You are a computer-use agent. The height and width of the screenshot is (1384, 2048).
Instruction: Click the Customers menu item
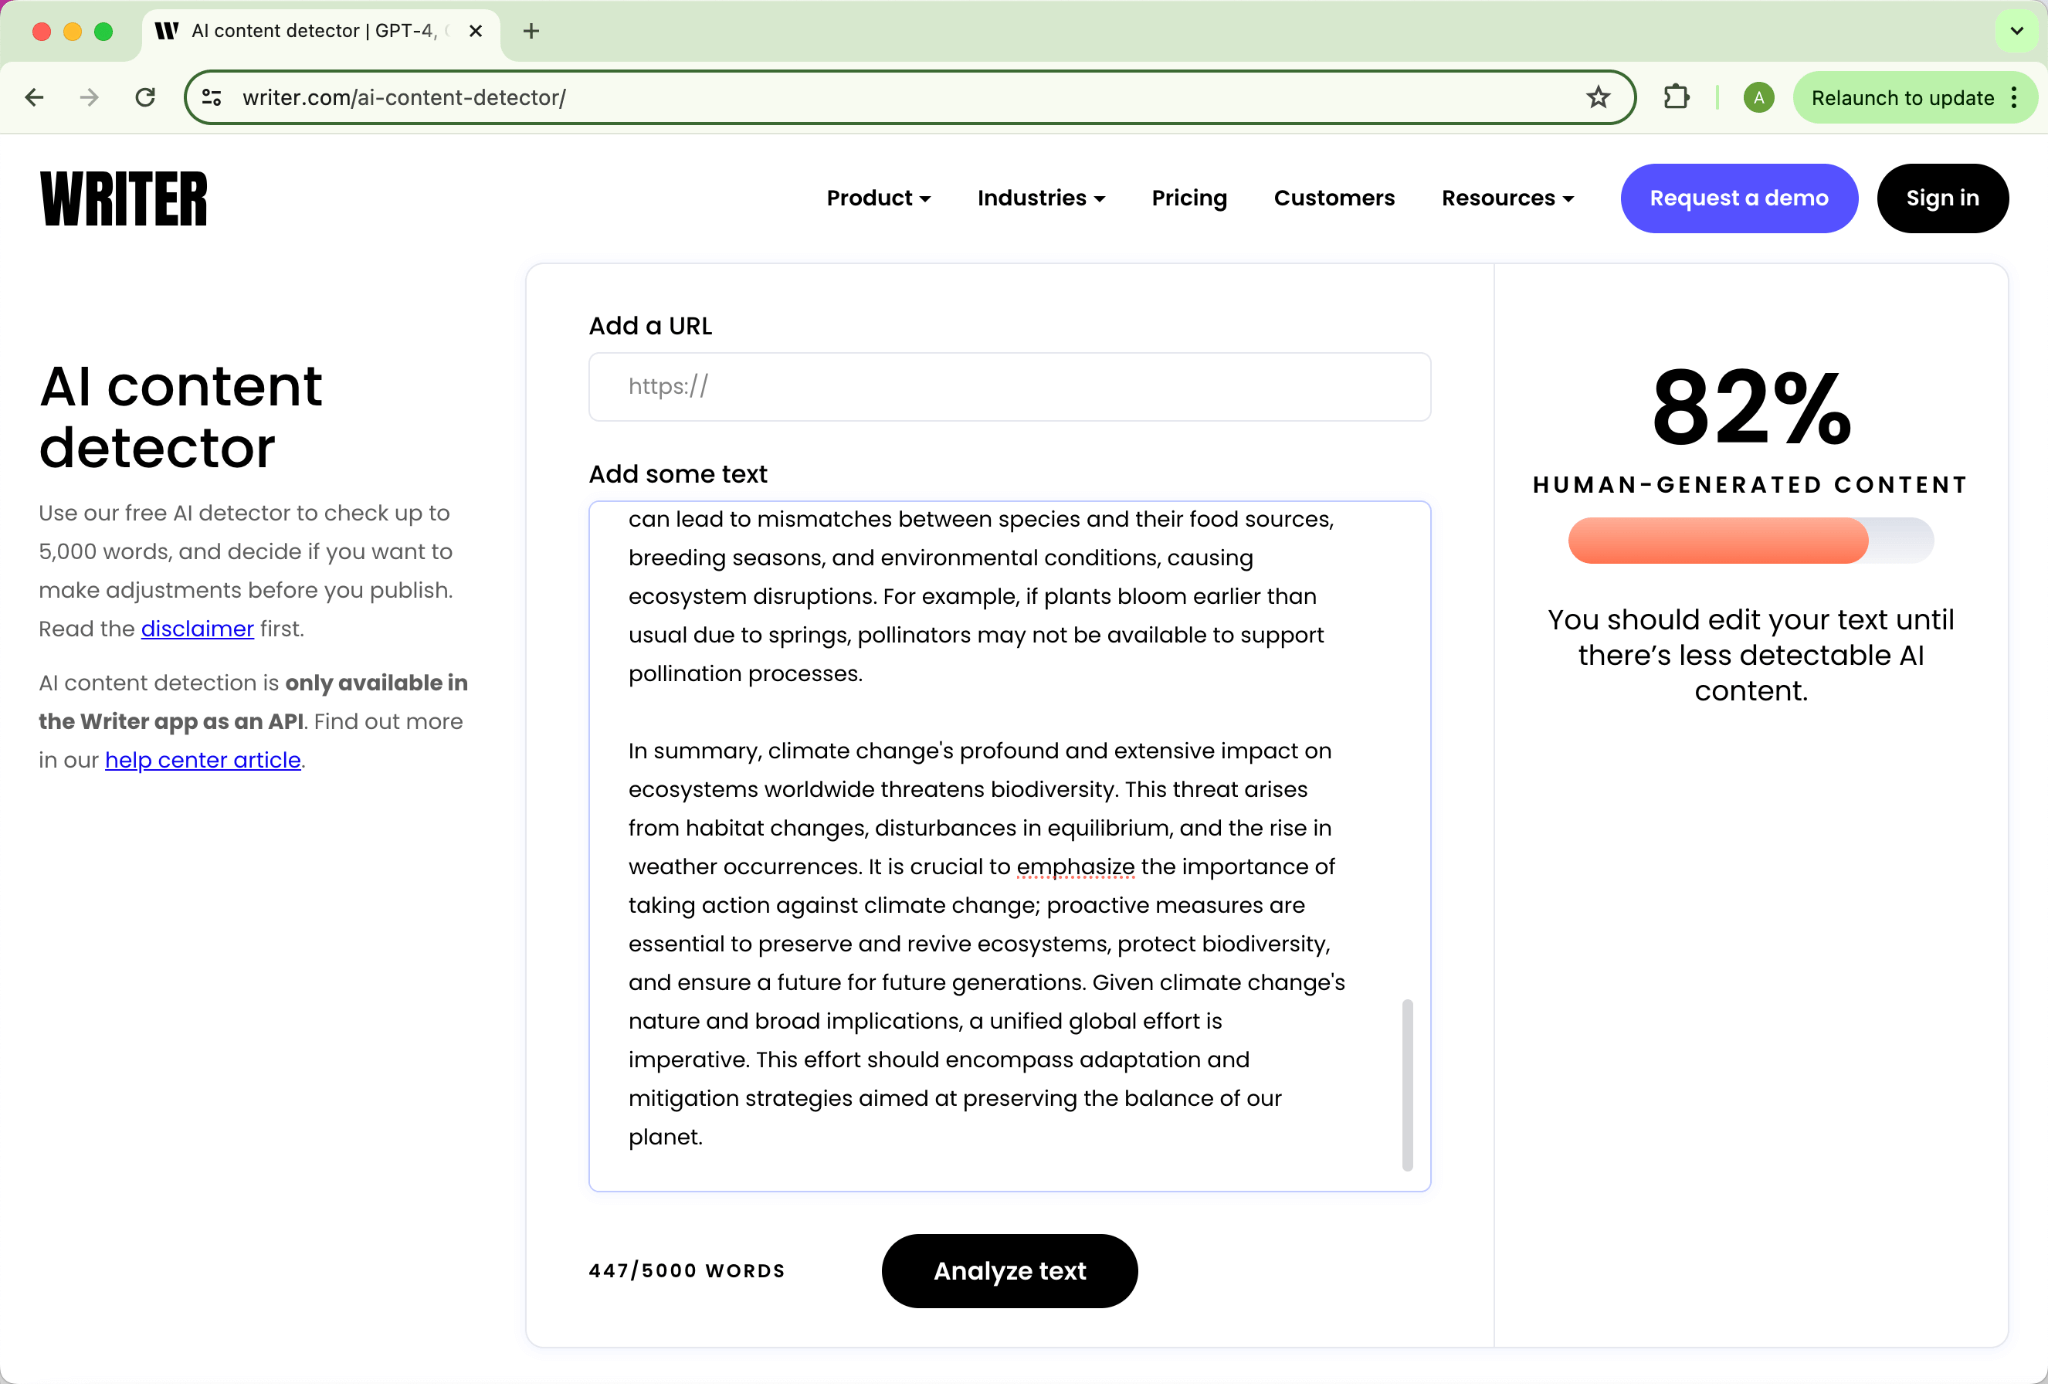coord(1334,198)
